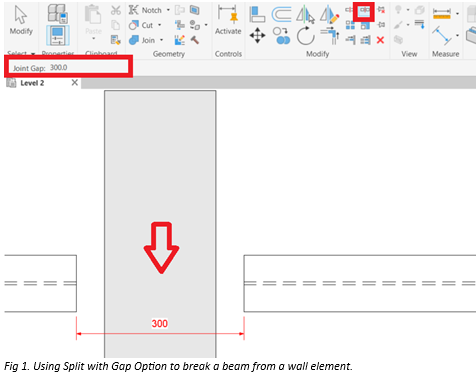This screenshot has height=374, width=476.
Task: Select the Scale tool
Action: click(365, 25)
